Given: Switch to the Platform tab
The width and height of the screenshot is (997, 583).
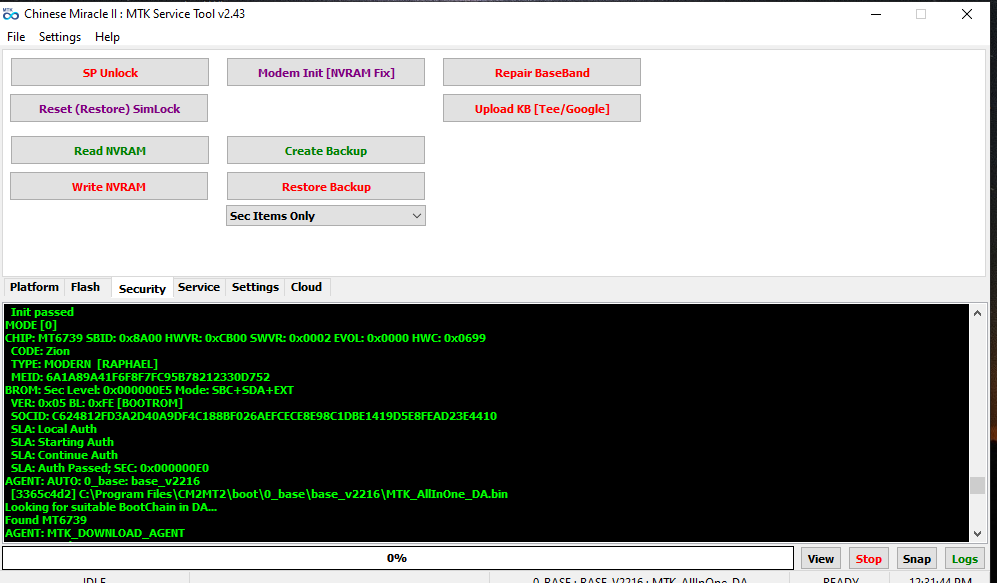Looking at the screenshot, I should point(34,287).
